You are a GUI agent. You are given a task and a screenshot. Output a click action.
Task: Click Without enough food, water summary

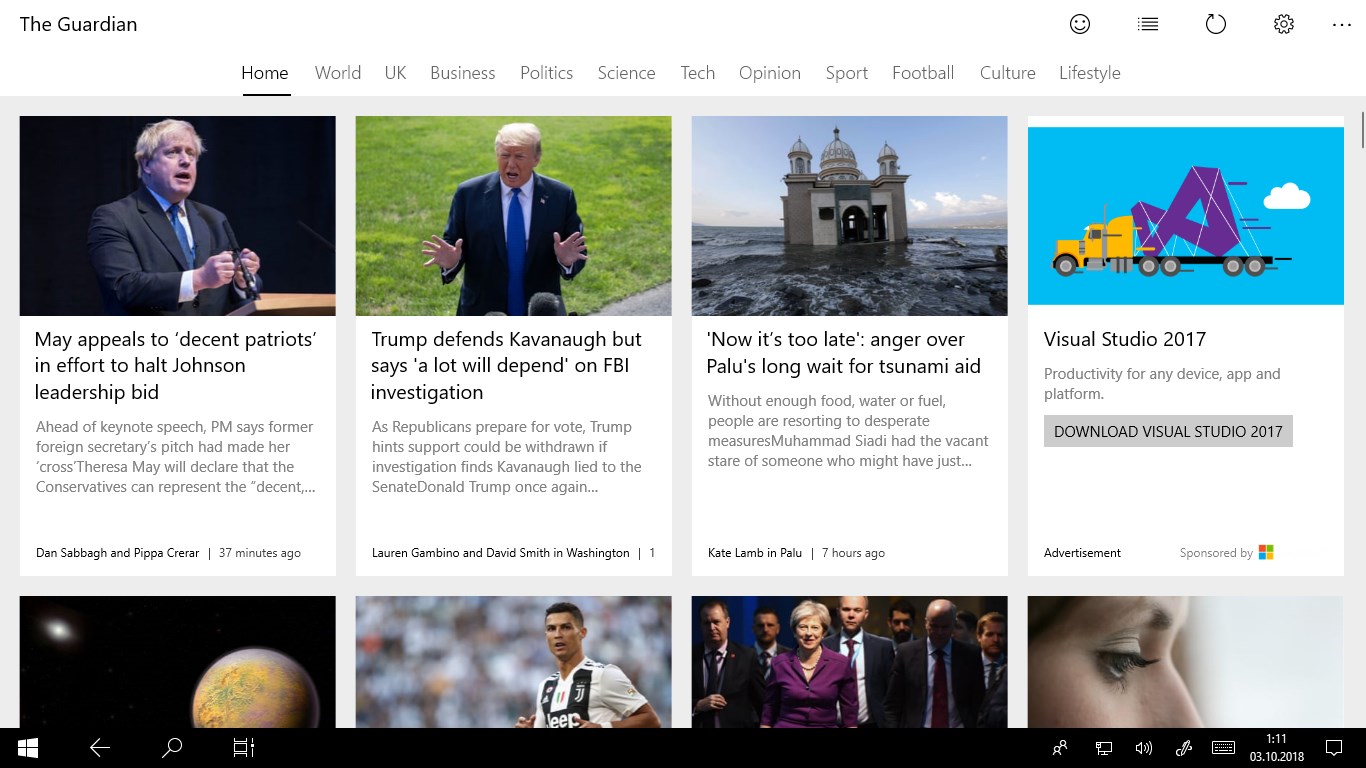[x=848, y=431]
